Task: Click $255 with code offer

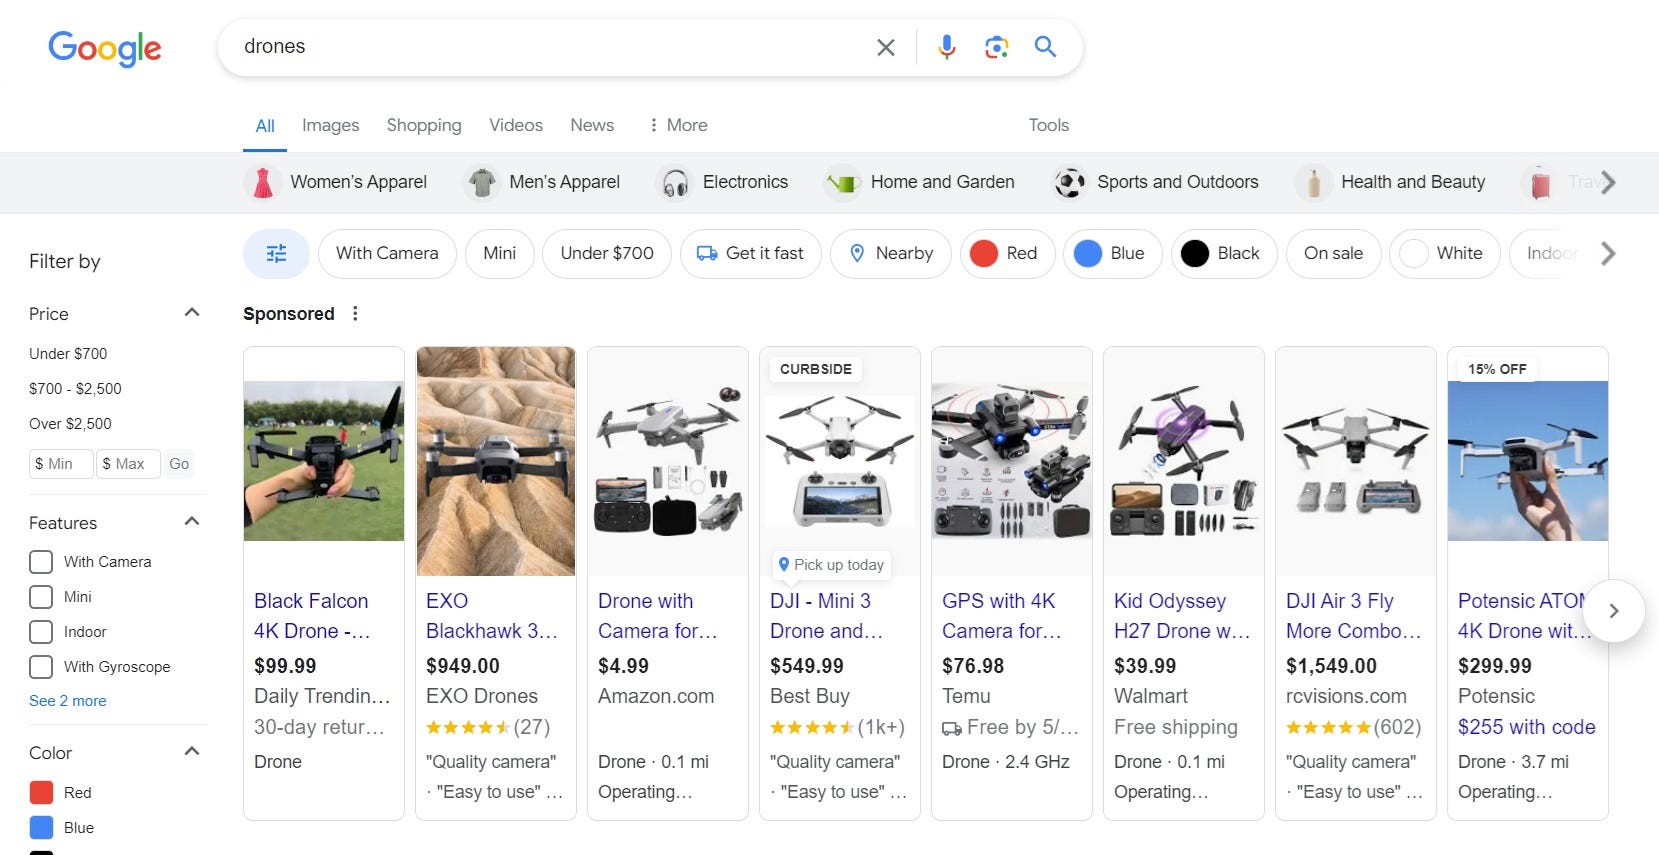Action: pyautogui.click(x=1526, y=727)
